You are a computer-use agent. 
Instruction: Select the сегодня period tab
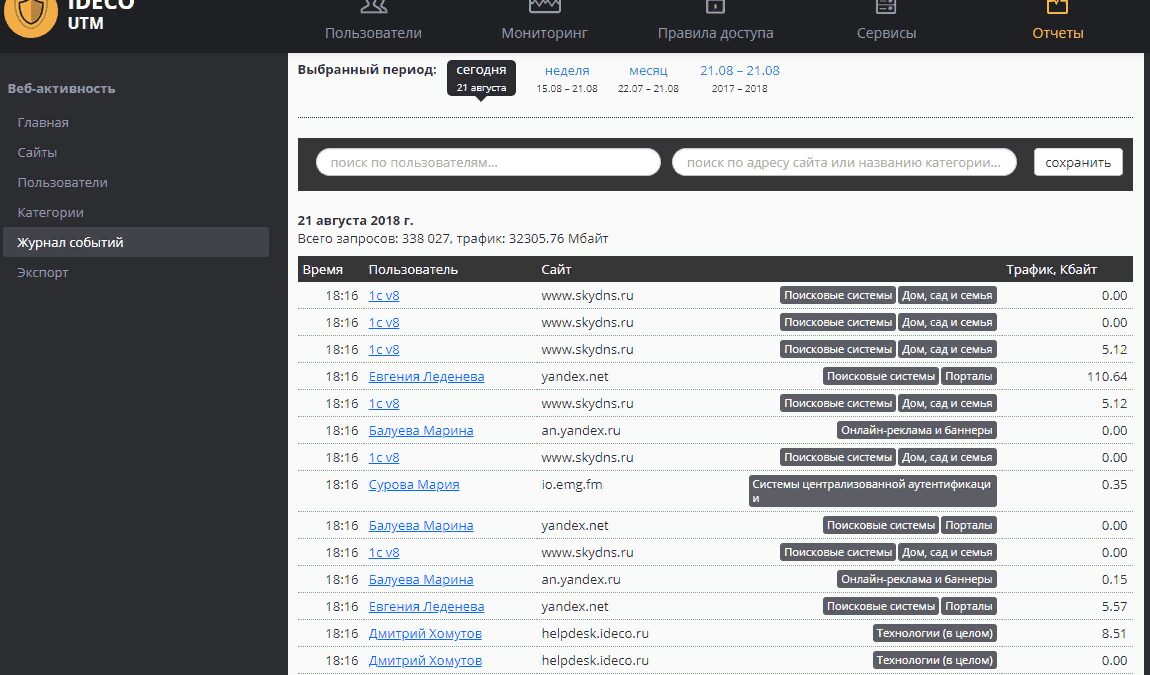[481, 78]
